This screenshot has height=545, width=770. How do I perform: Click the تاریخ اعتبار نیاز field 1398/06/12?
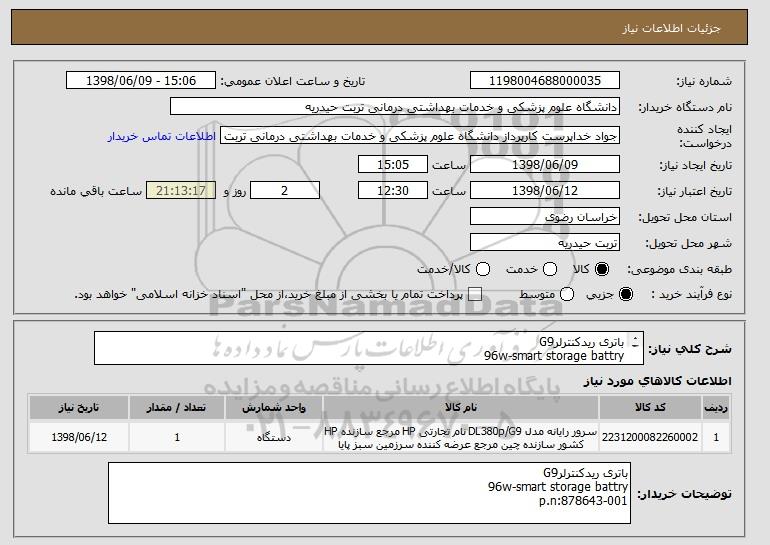pos(545,191)
